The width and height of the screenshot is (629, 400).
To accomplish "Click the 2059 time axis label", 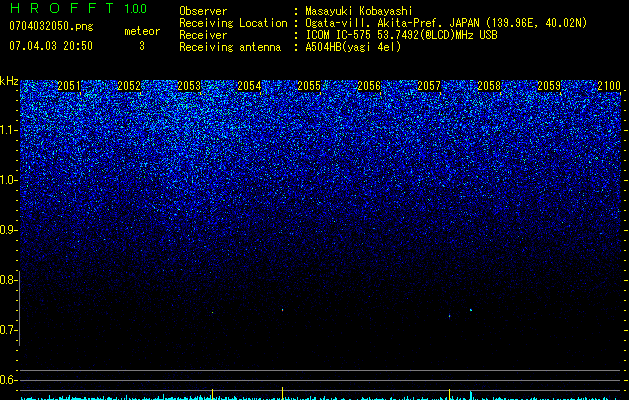I will pyautogui.click(x=549, y=86).
